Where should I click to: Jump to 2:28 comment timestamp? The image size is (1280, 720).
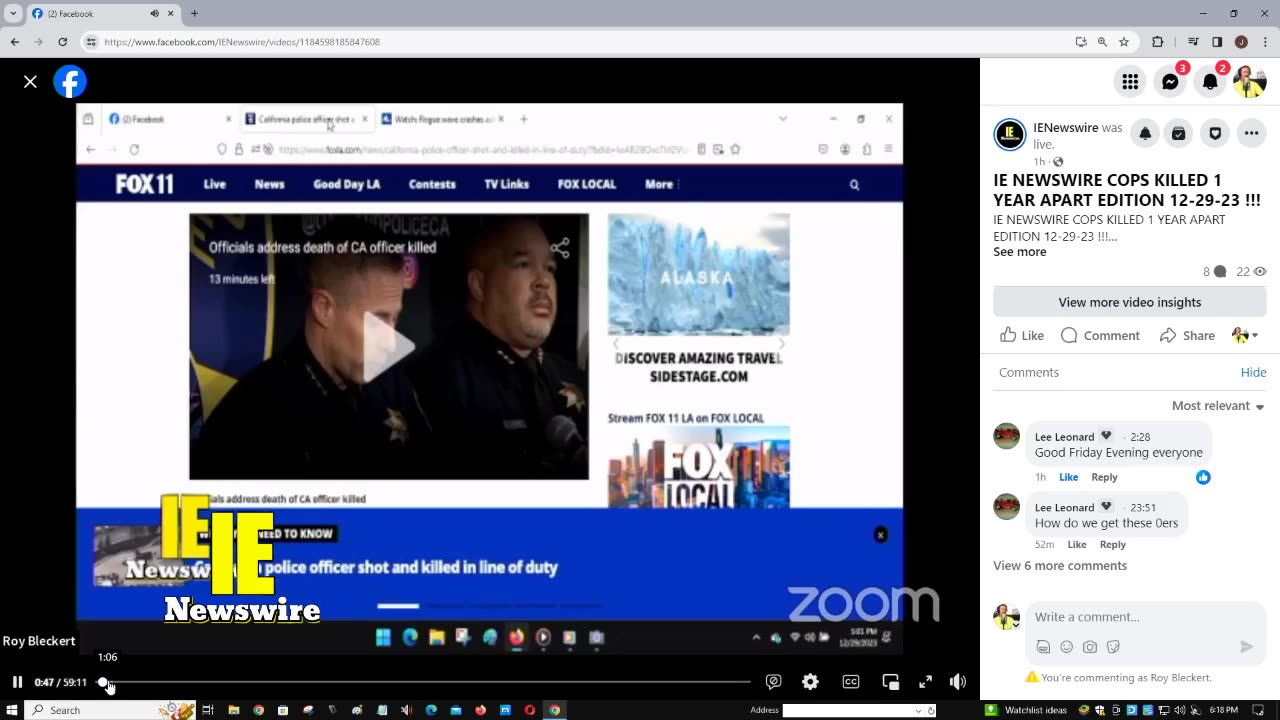pyautogui.click(x=1140, y=437)
